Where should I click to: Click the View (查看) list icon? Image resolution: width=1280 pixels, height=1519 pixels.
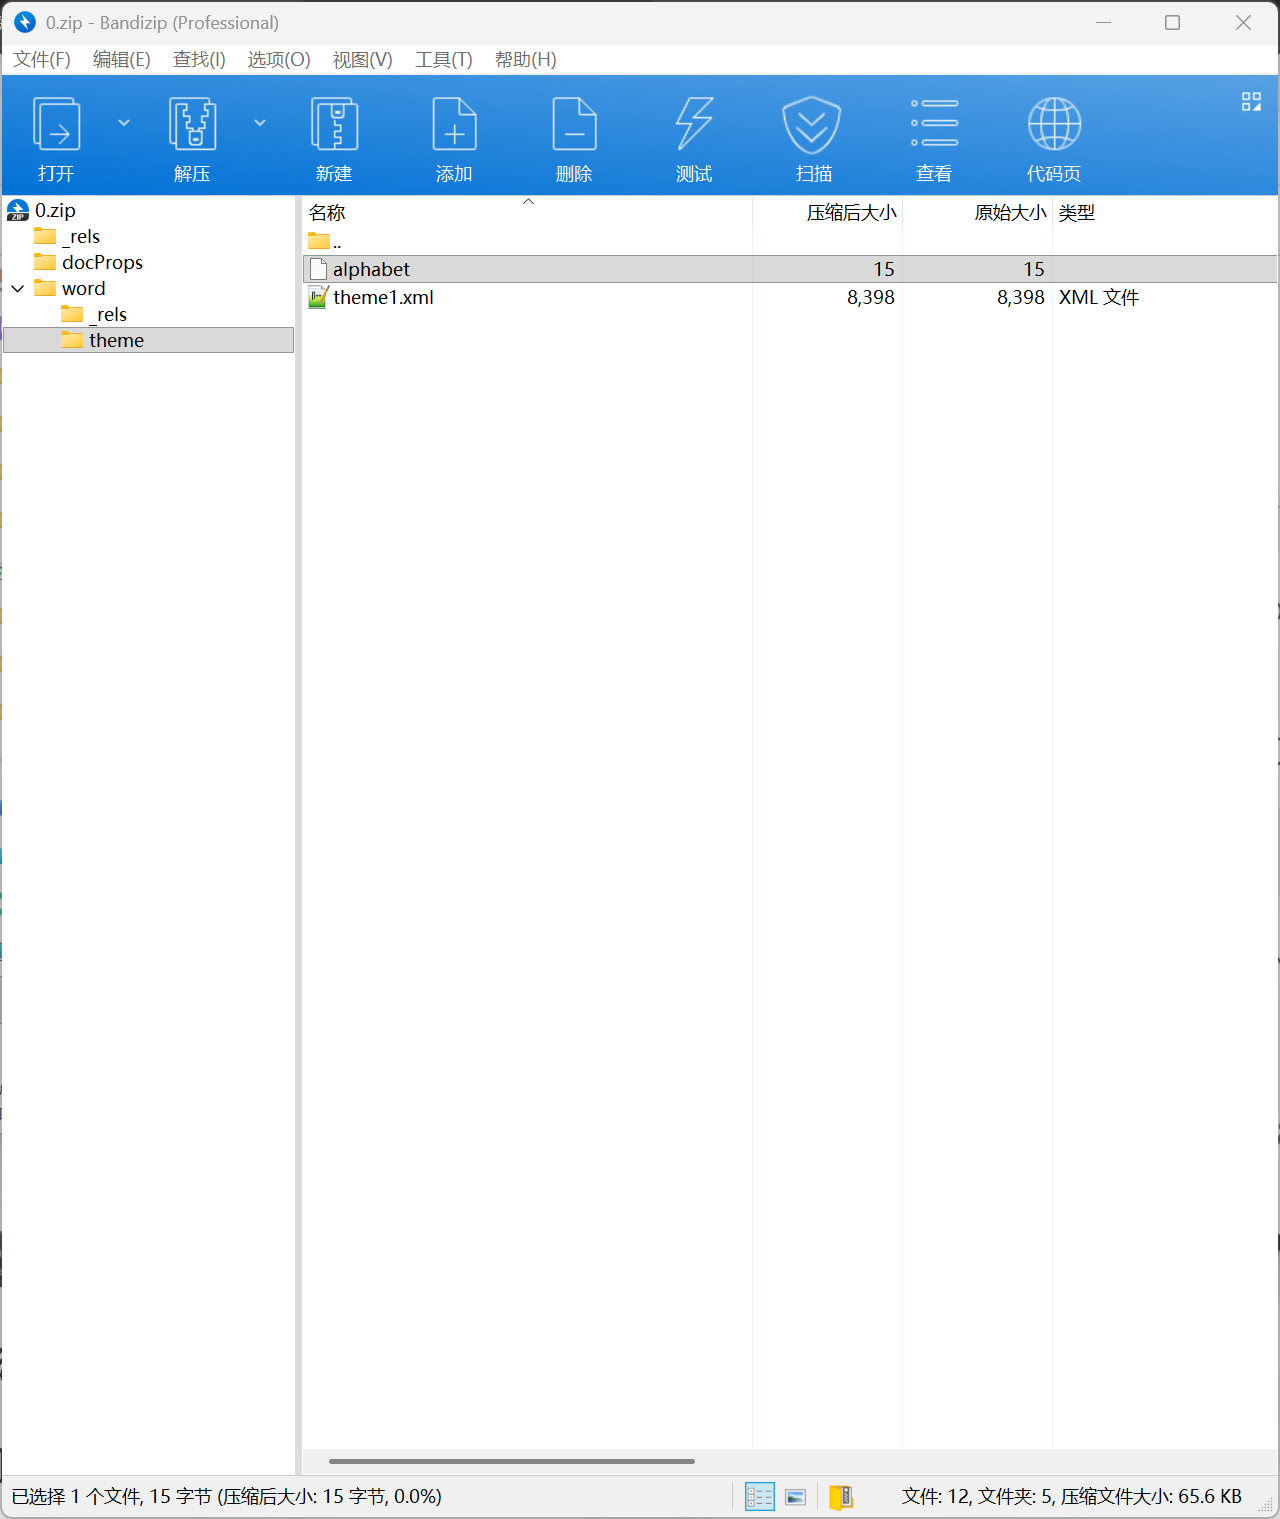click(x=934, y=125)
